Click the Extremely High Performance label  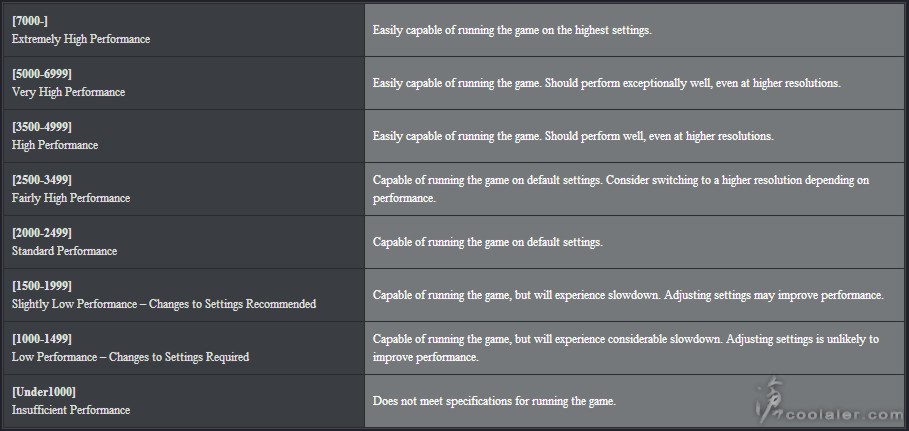[81, 39]
